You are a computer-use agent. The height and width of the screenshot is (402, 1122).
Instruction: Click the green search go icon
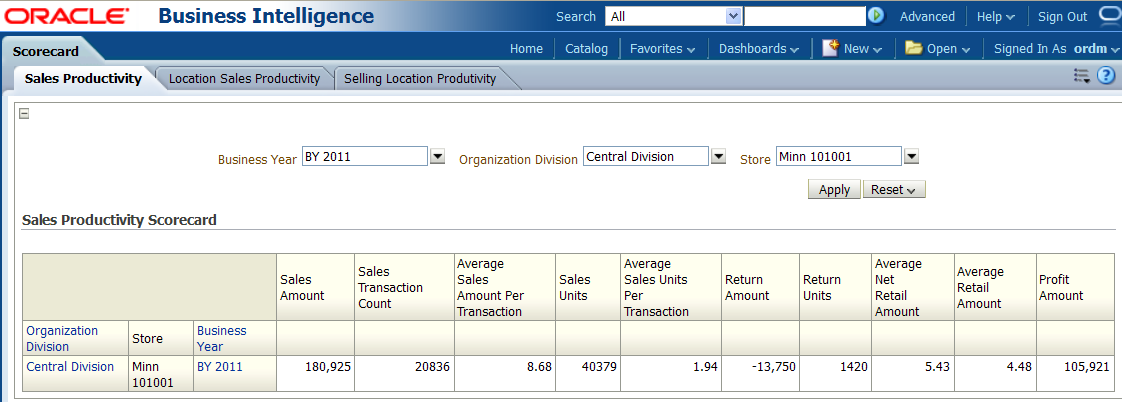(876, 16)
